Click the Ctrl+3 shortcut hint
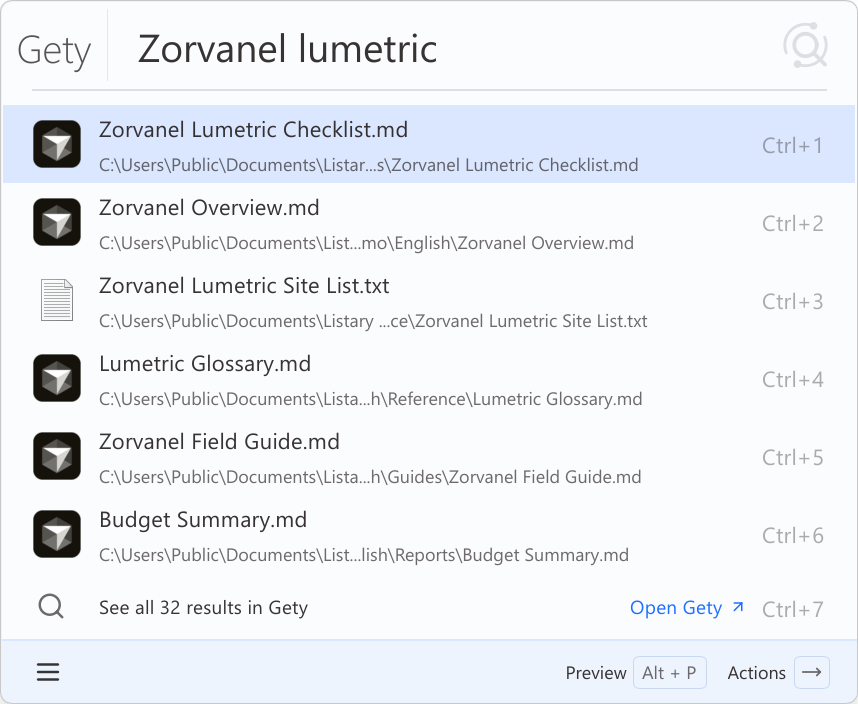858x704 pixels. [x=792, y=301]
